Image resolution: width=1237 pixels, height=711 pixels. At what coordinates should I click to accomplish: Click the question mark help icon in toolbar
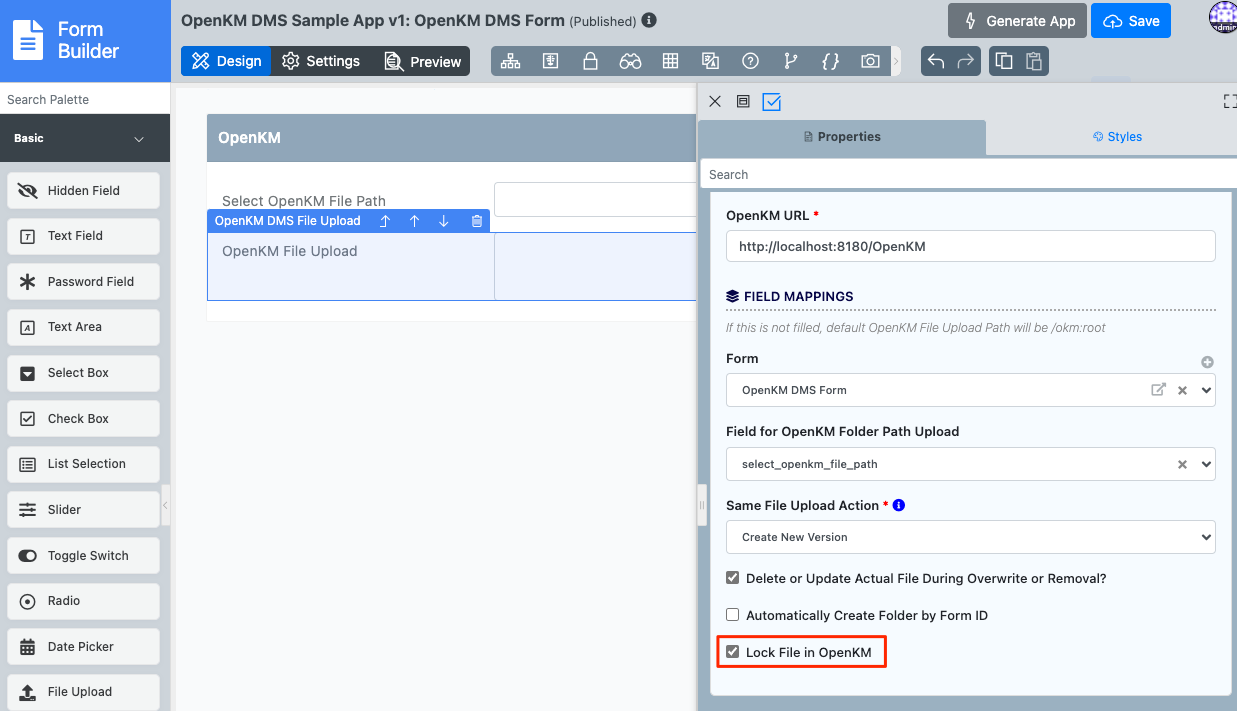tap(750, 61)
